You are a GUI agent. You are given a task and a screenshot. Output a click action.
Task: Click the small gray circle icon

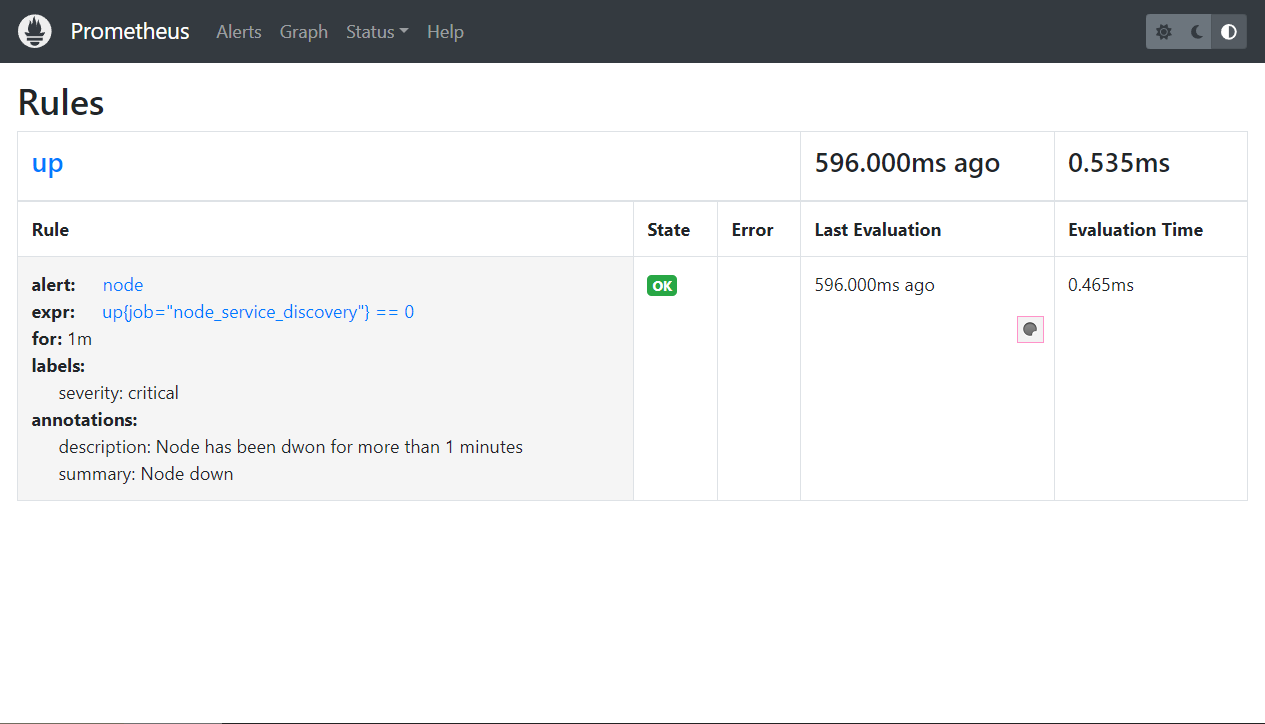point(1030,329)
